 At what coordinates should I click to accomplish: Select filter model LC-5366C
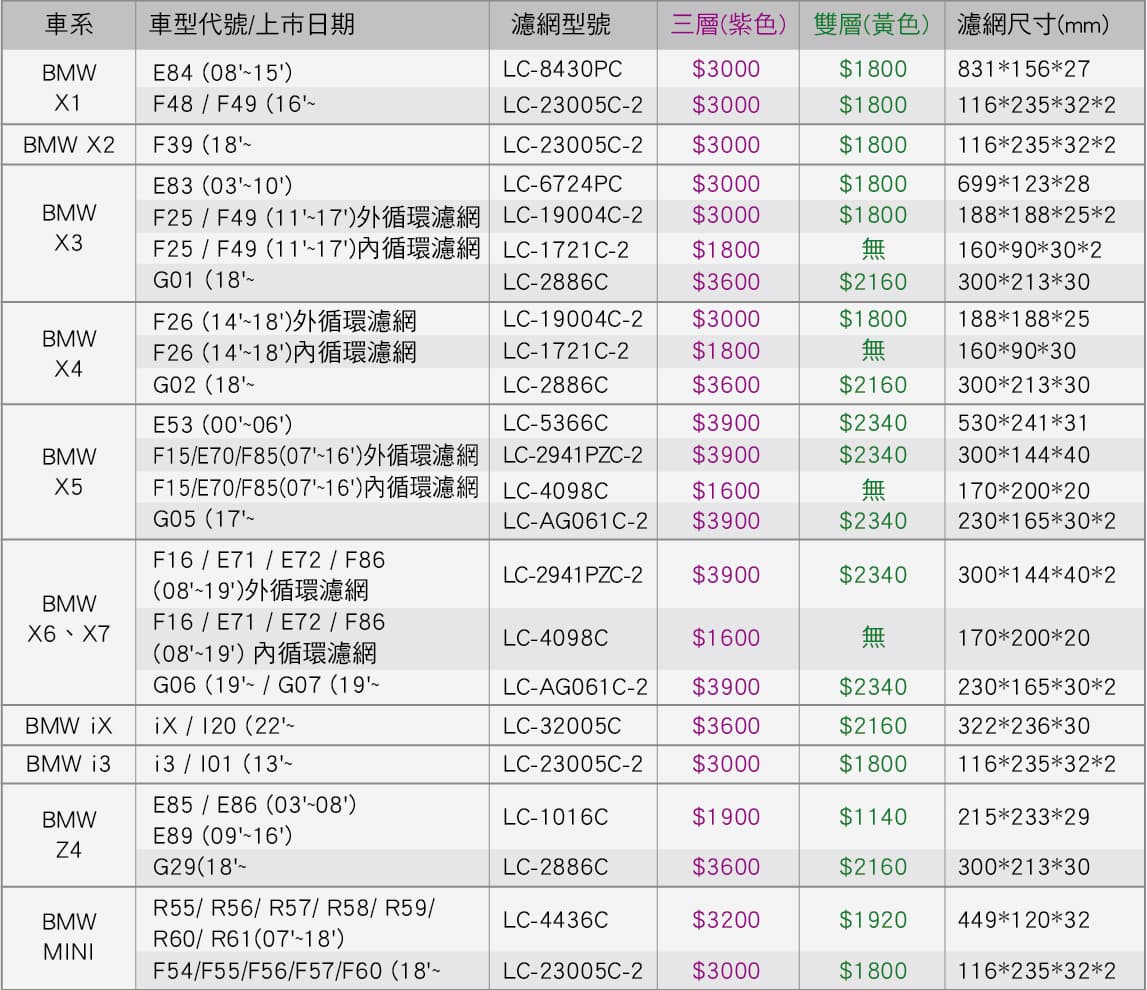pos(555,423)
